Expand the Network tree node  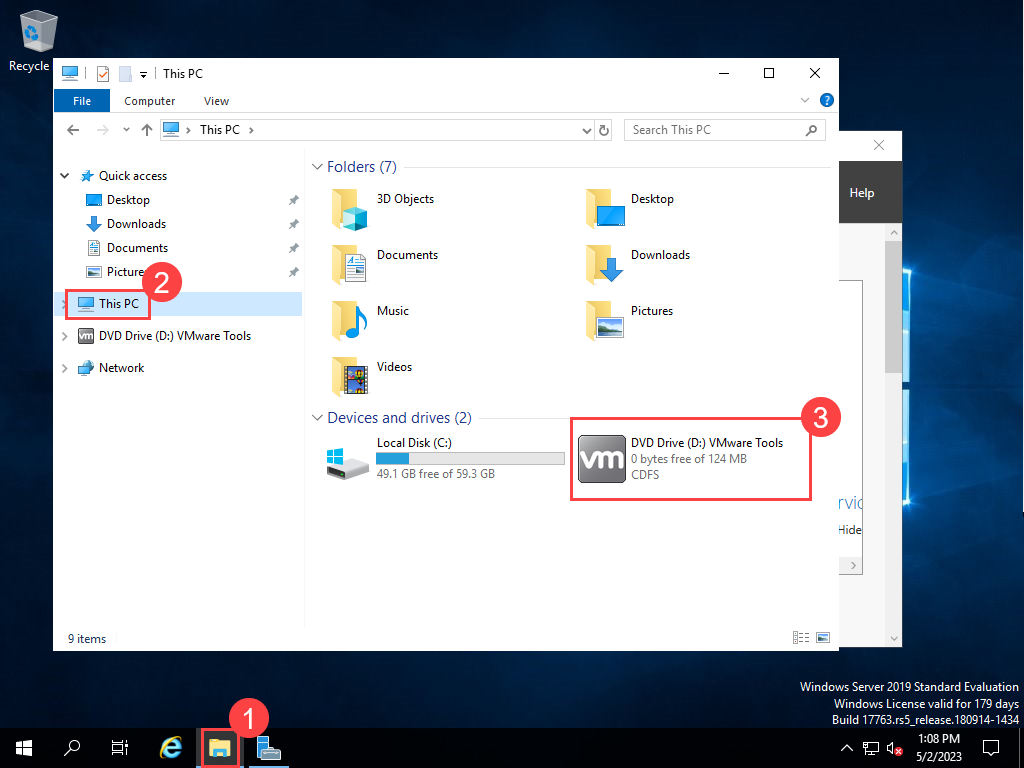(65, 368)
